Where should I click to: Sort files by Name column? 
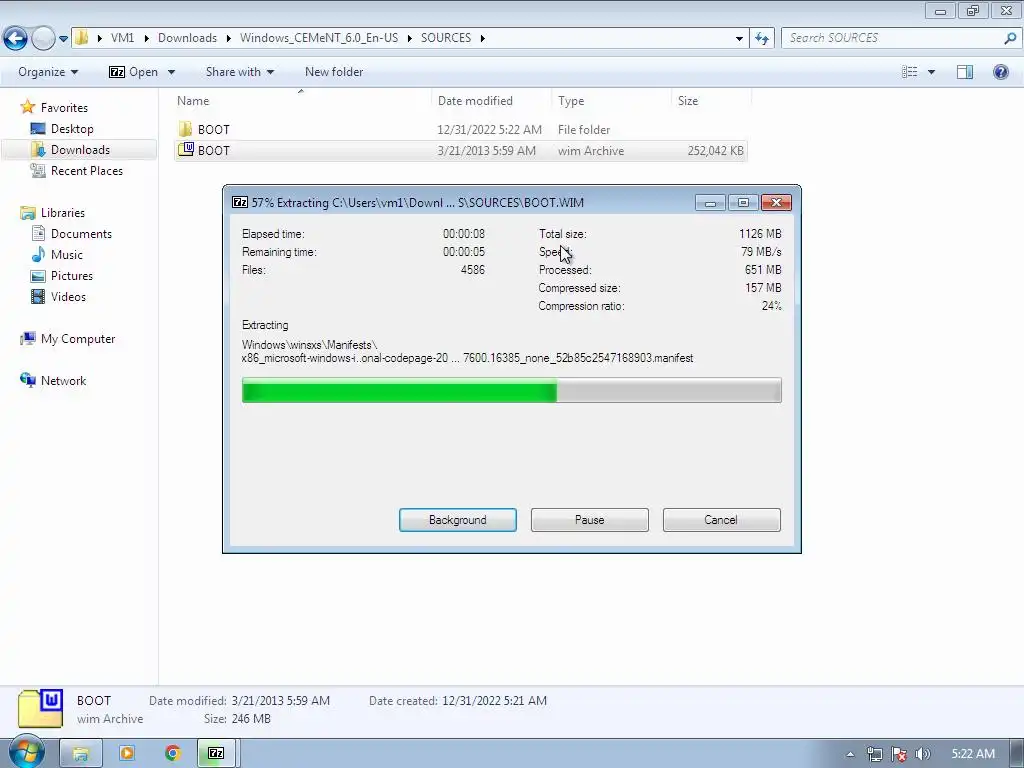point(301,101)
